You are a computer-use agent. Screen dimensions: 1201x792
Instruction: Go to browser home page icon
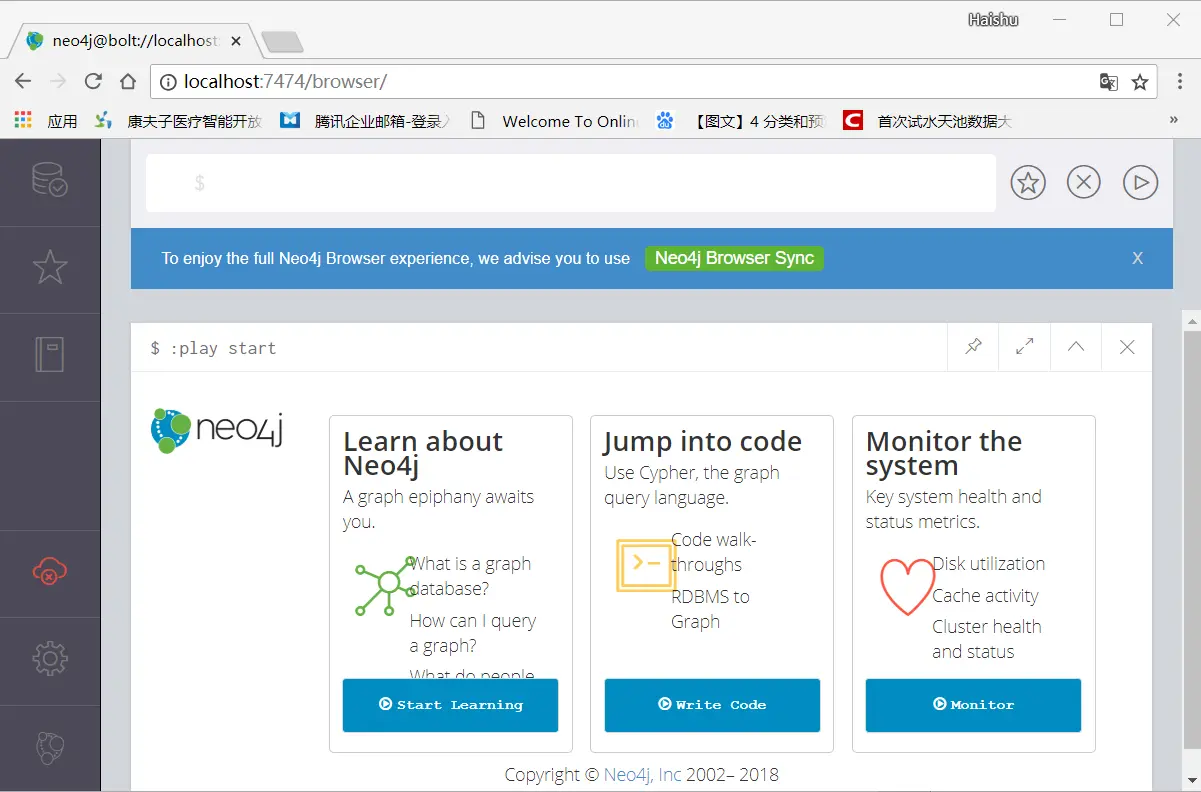pos(128,82)
